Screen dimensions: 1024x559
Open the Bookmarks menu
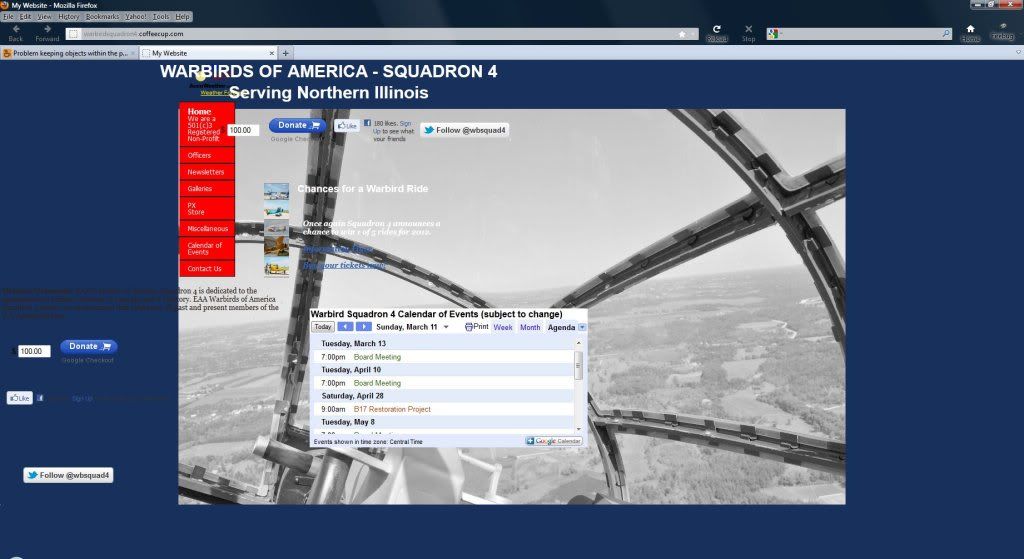tap(103, 16)
